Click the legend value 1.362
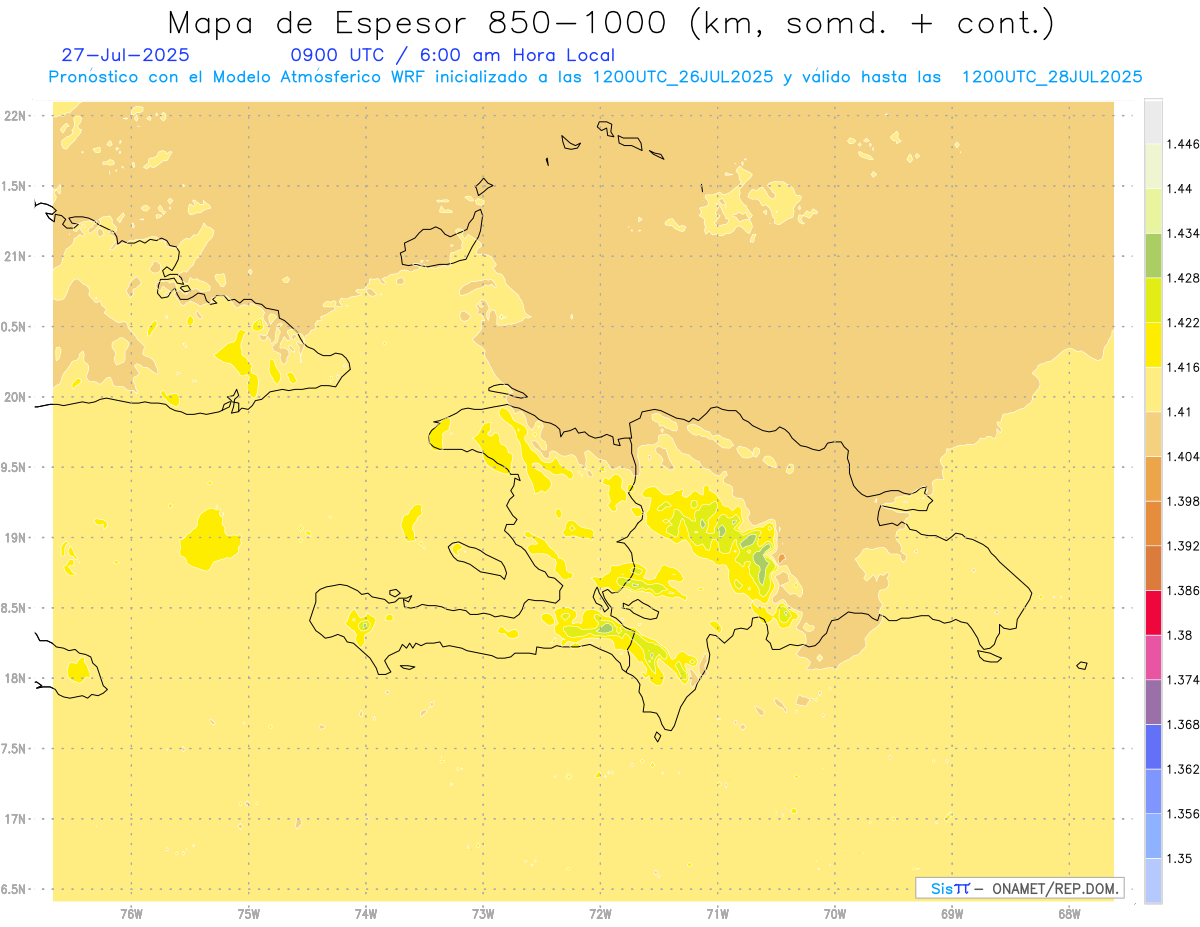The width and height of the screenshot is (1200, 927). pyautogui.click(x=1182, y=769)
